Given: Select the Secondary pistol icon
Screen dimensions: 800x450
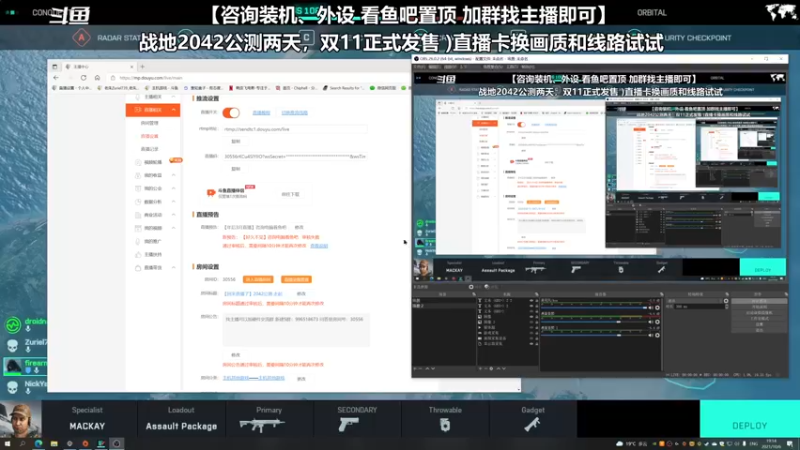Looking at the screenshot, I should pos(349,424).
